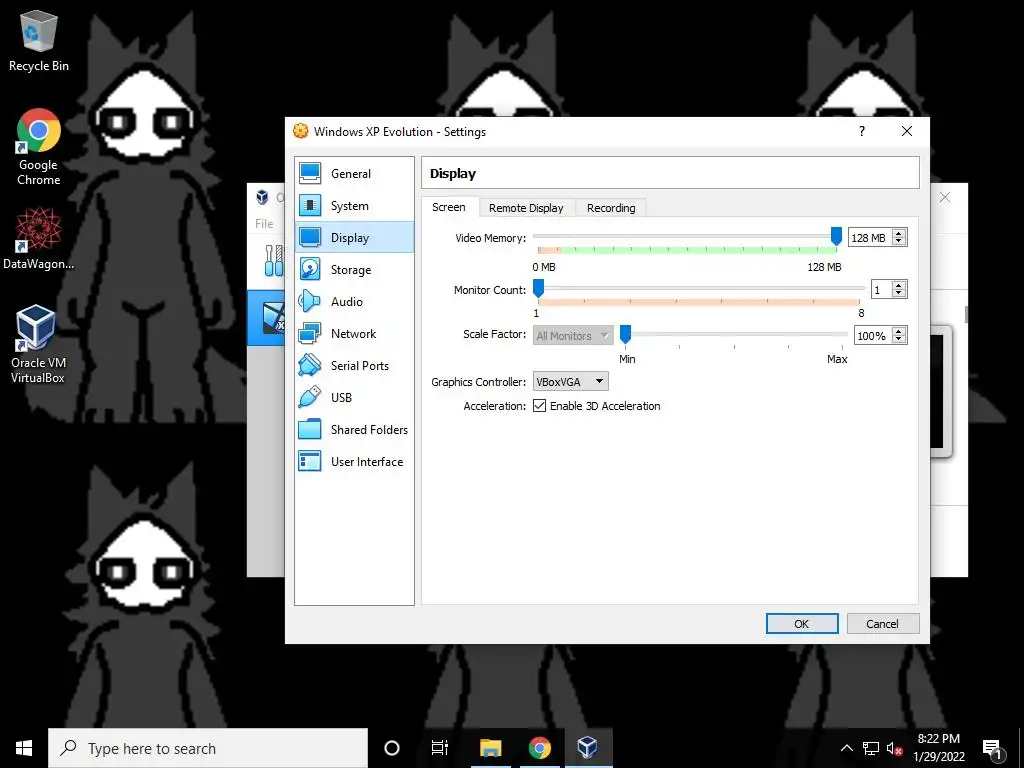This screenshot has width=1024, height=768.
Task: Increase Monitor Count with up arrow
Action: [899, 285]
